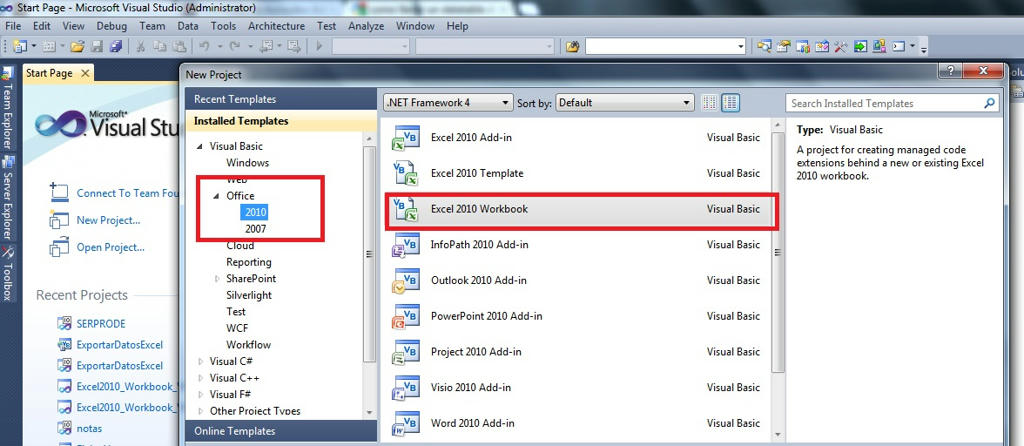Click the green arrow Start Page icon
Screen dimensions: 1024x446
(x=860, y=46)
